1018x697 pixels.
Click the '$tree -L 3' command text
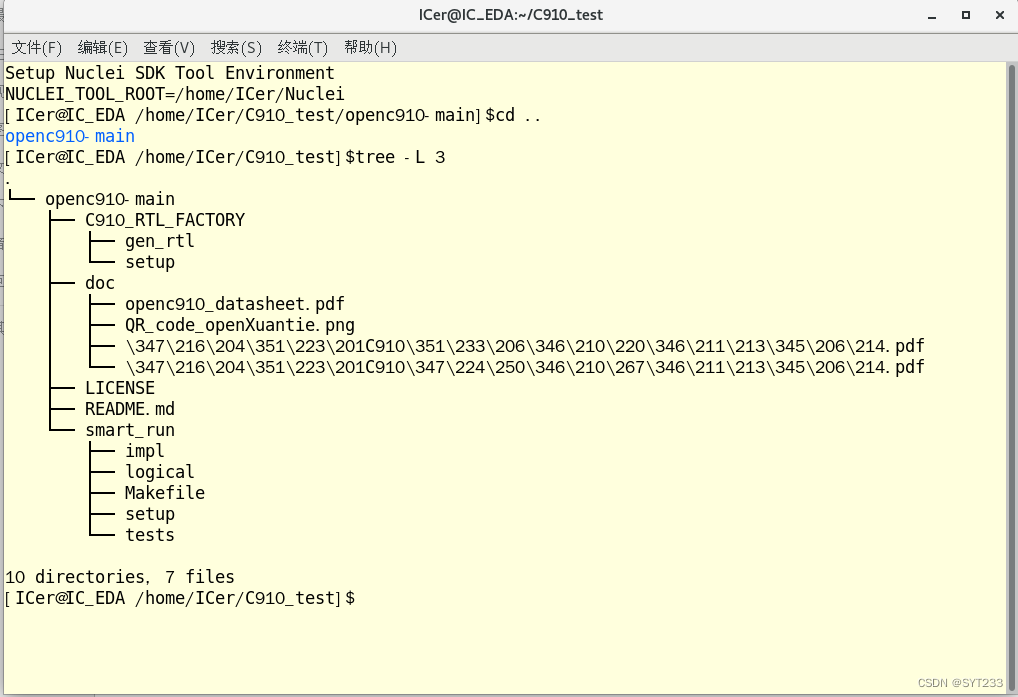395,157
